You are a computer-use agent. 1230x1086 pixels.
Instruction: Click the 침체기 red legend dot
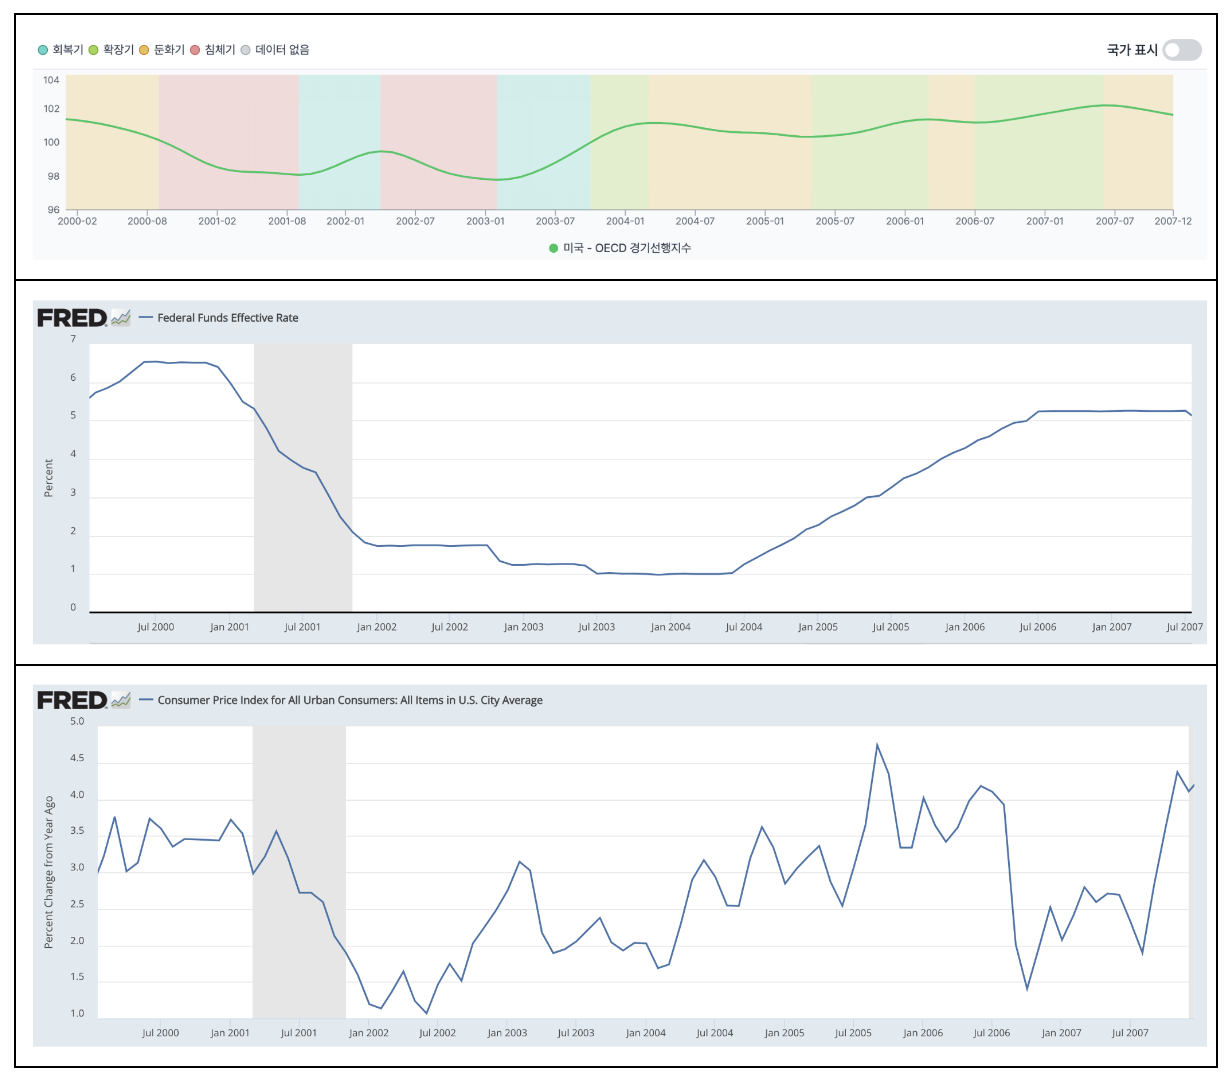tap(195, 50)
